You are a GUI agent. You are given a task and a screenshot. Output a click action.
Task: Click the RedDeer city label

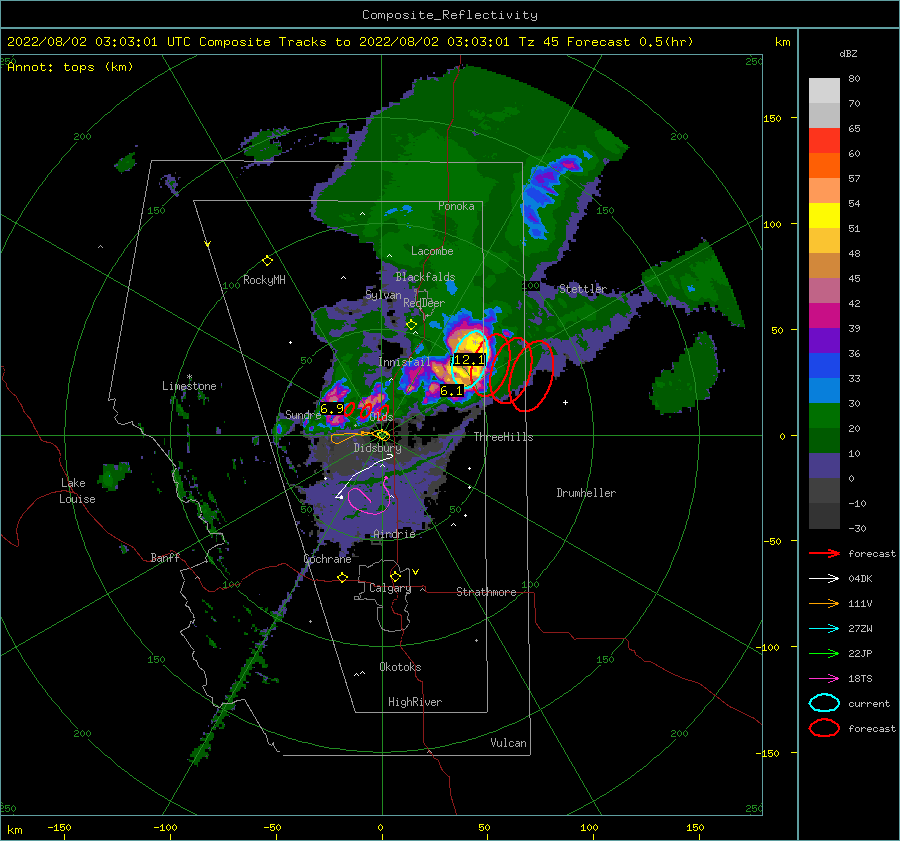click(x=424, y=303)
